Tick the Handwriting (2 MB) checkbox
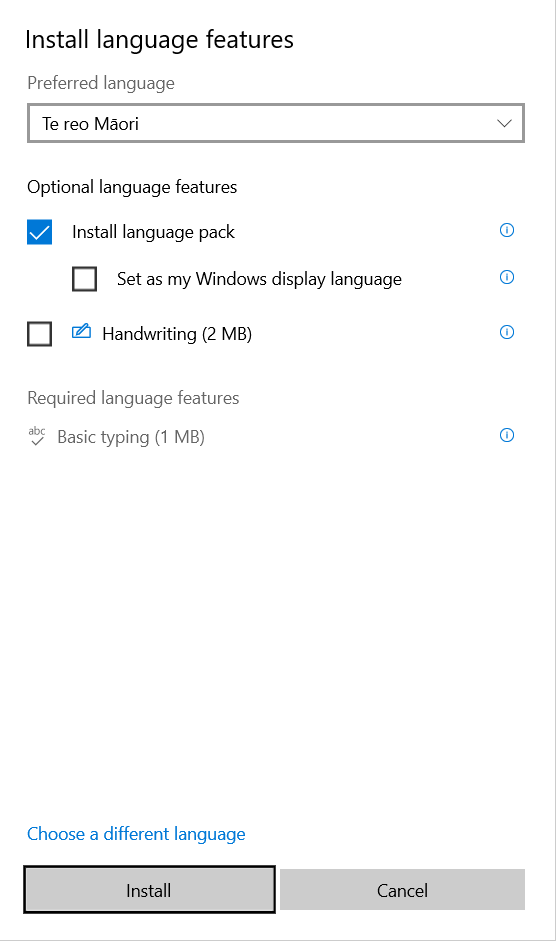The image size is (556, 942). pos(40,334)
